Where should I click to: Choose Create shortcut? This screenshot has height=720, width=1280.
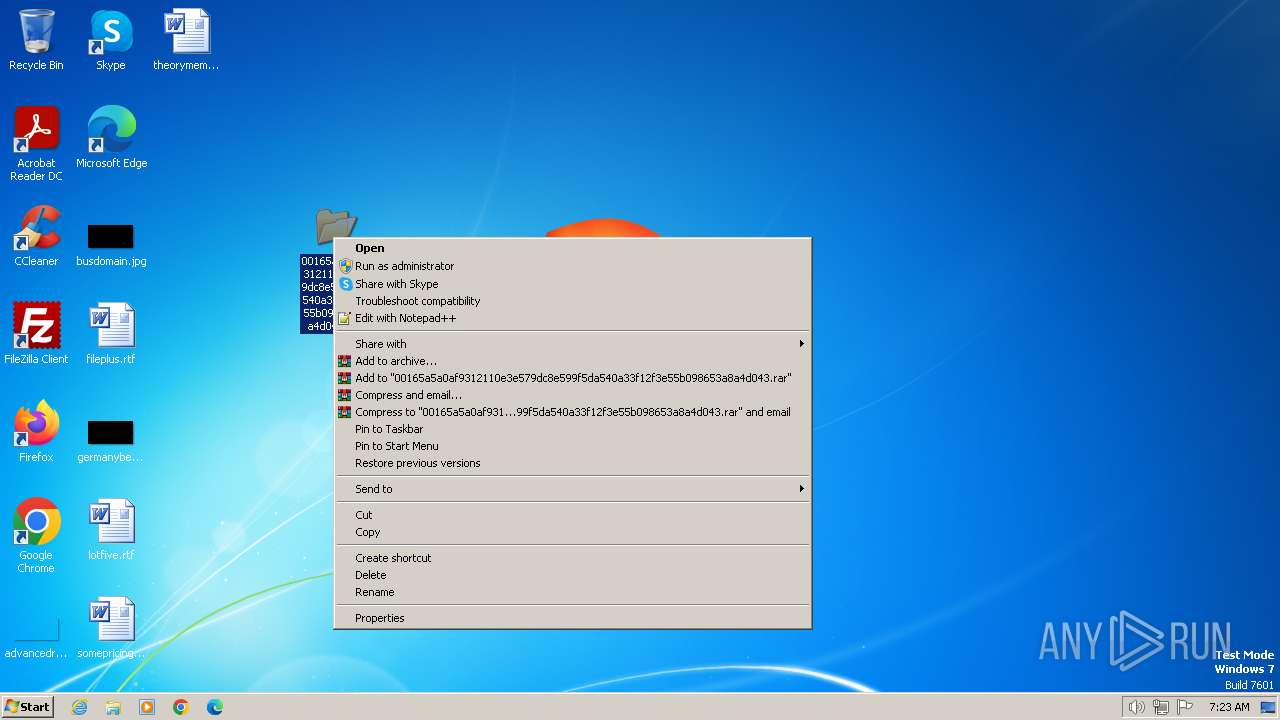pos(572,558)
